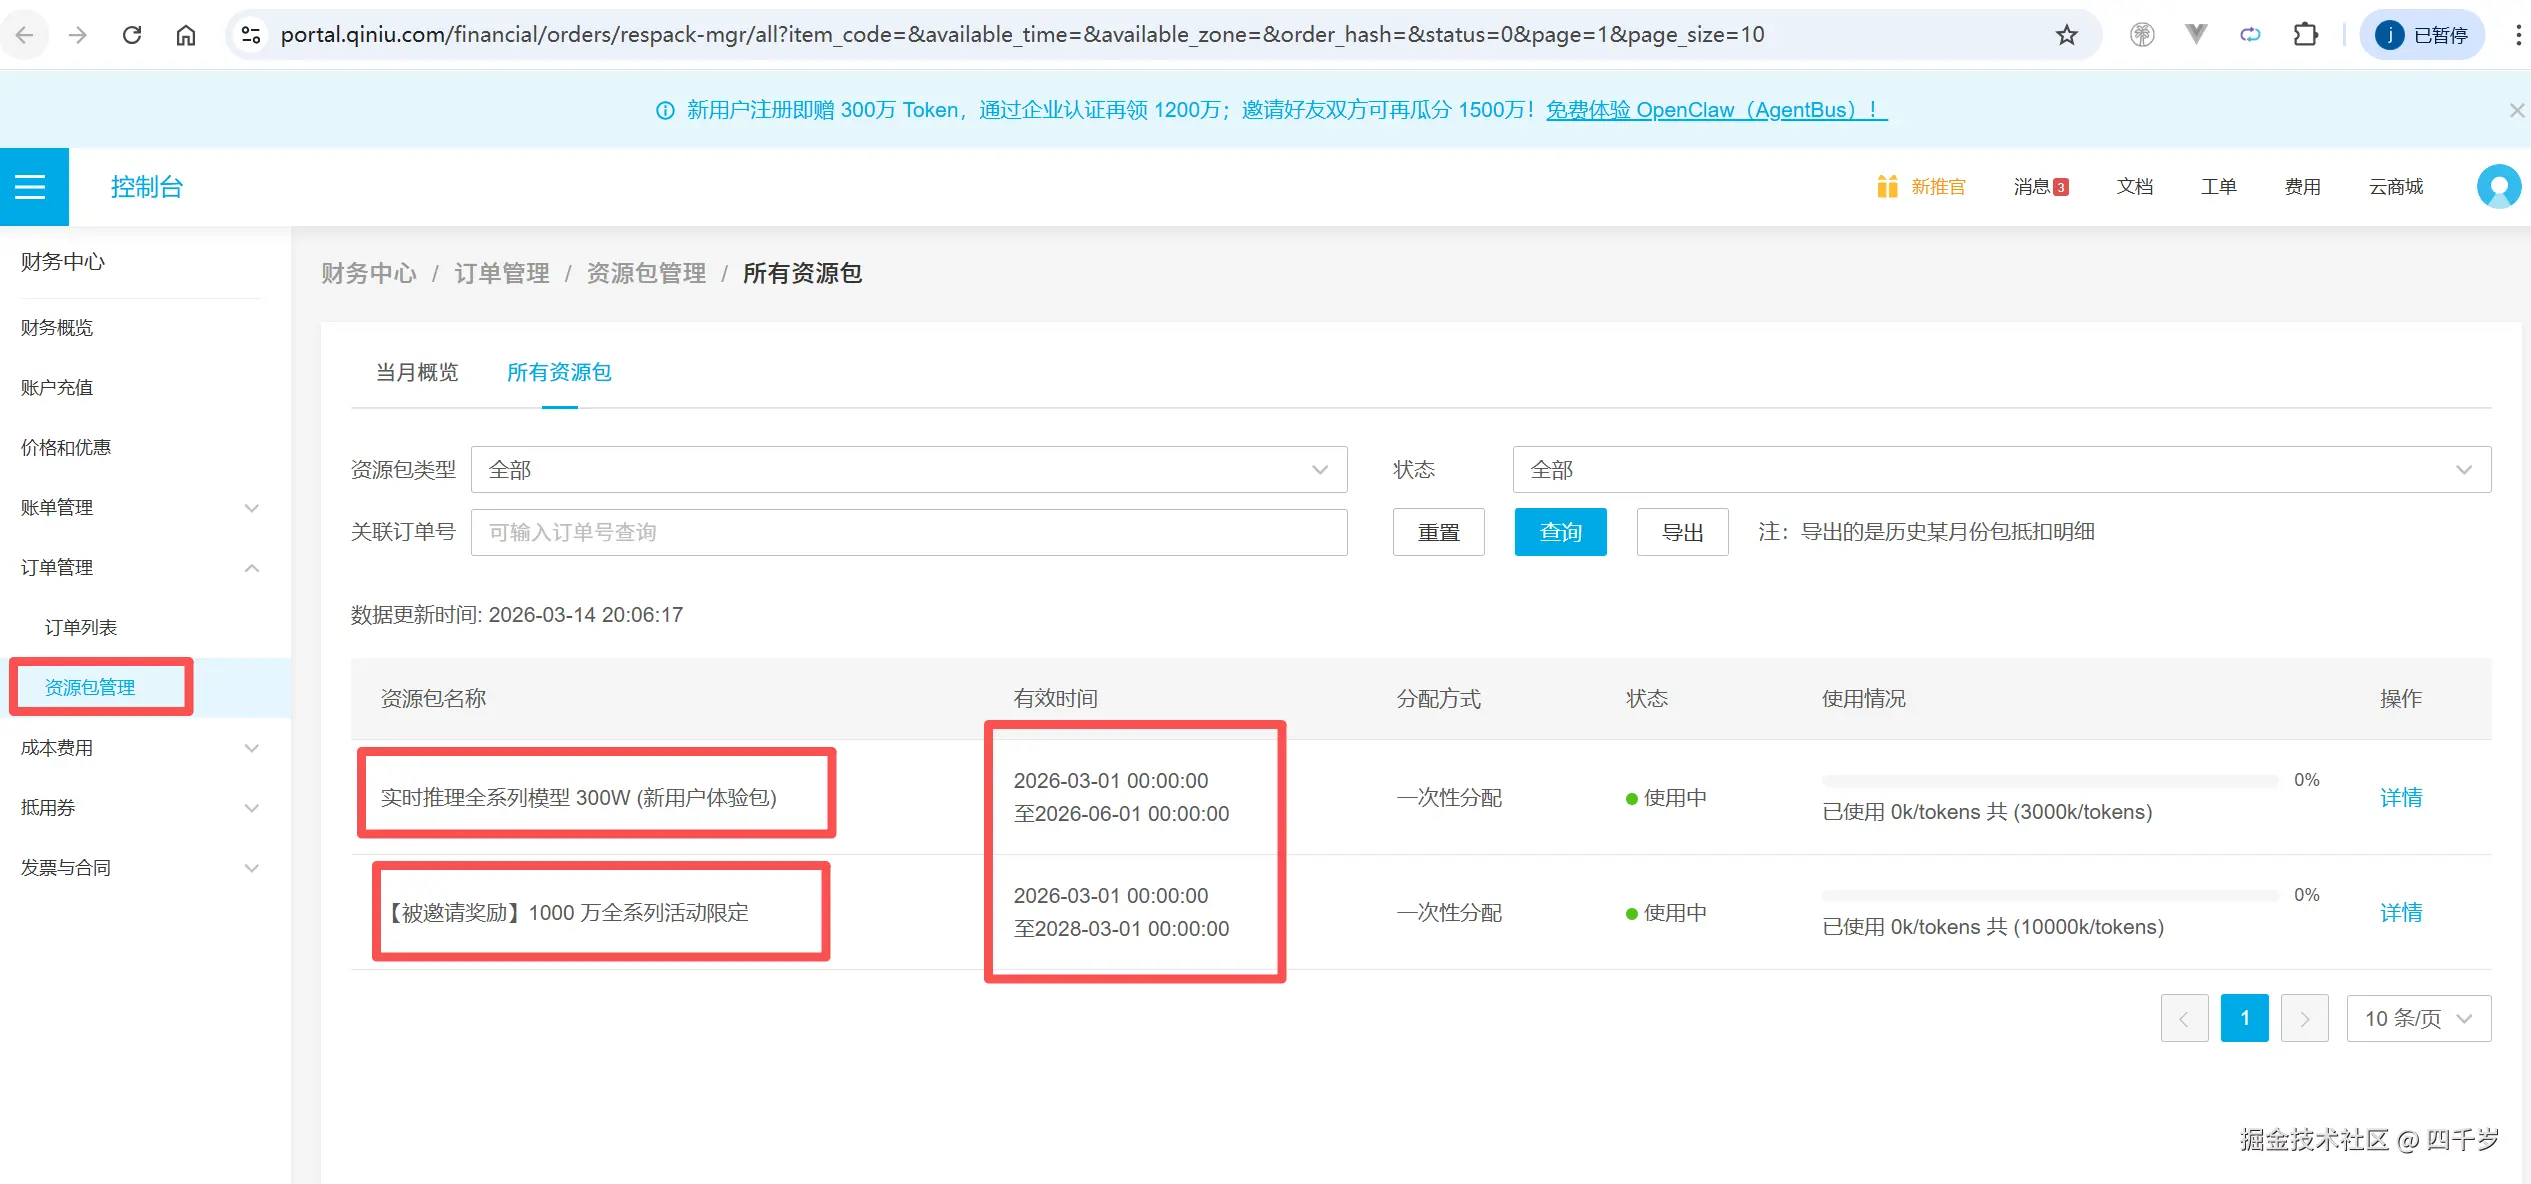Open 消息 notifications with badge 3

tap(2040, 186)
